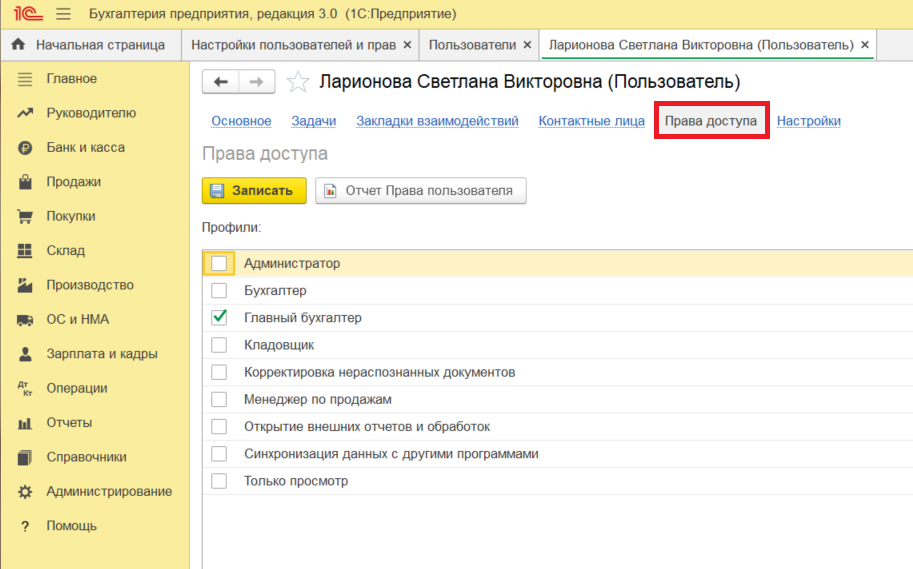The image size is (913, 569).
Task: Tick the Кладовщик profile checkbox
Action: 219,345
